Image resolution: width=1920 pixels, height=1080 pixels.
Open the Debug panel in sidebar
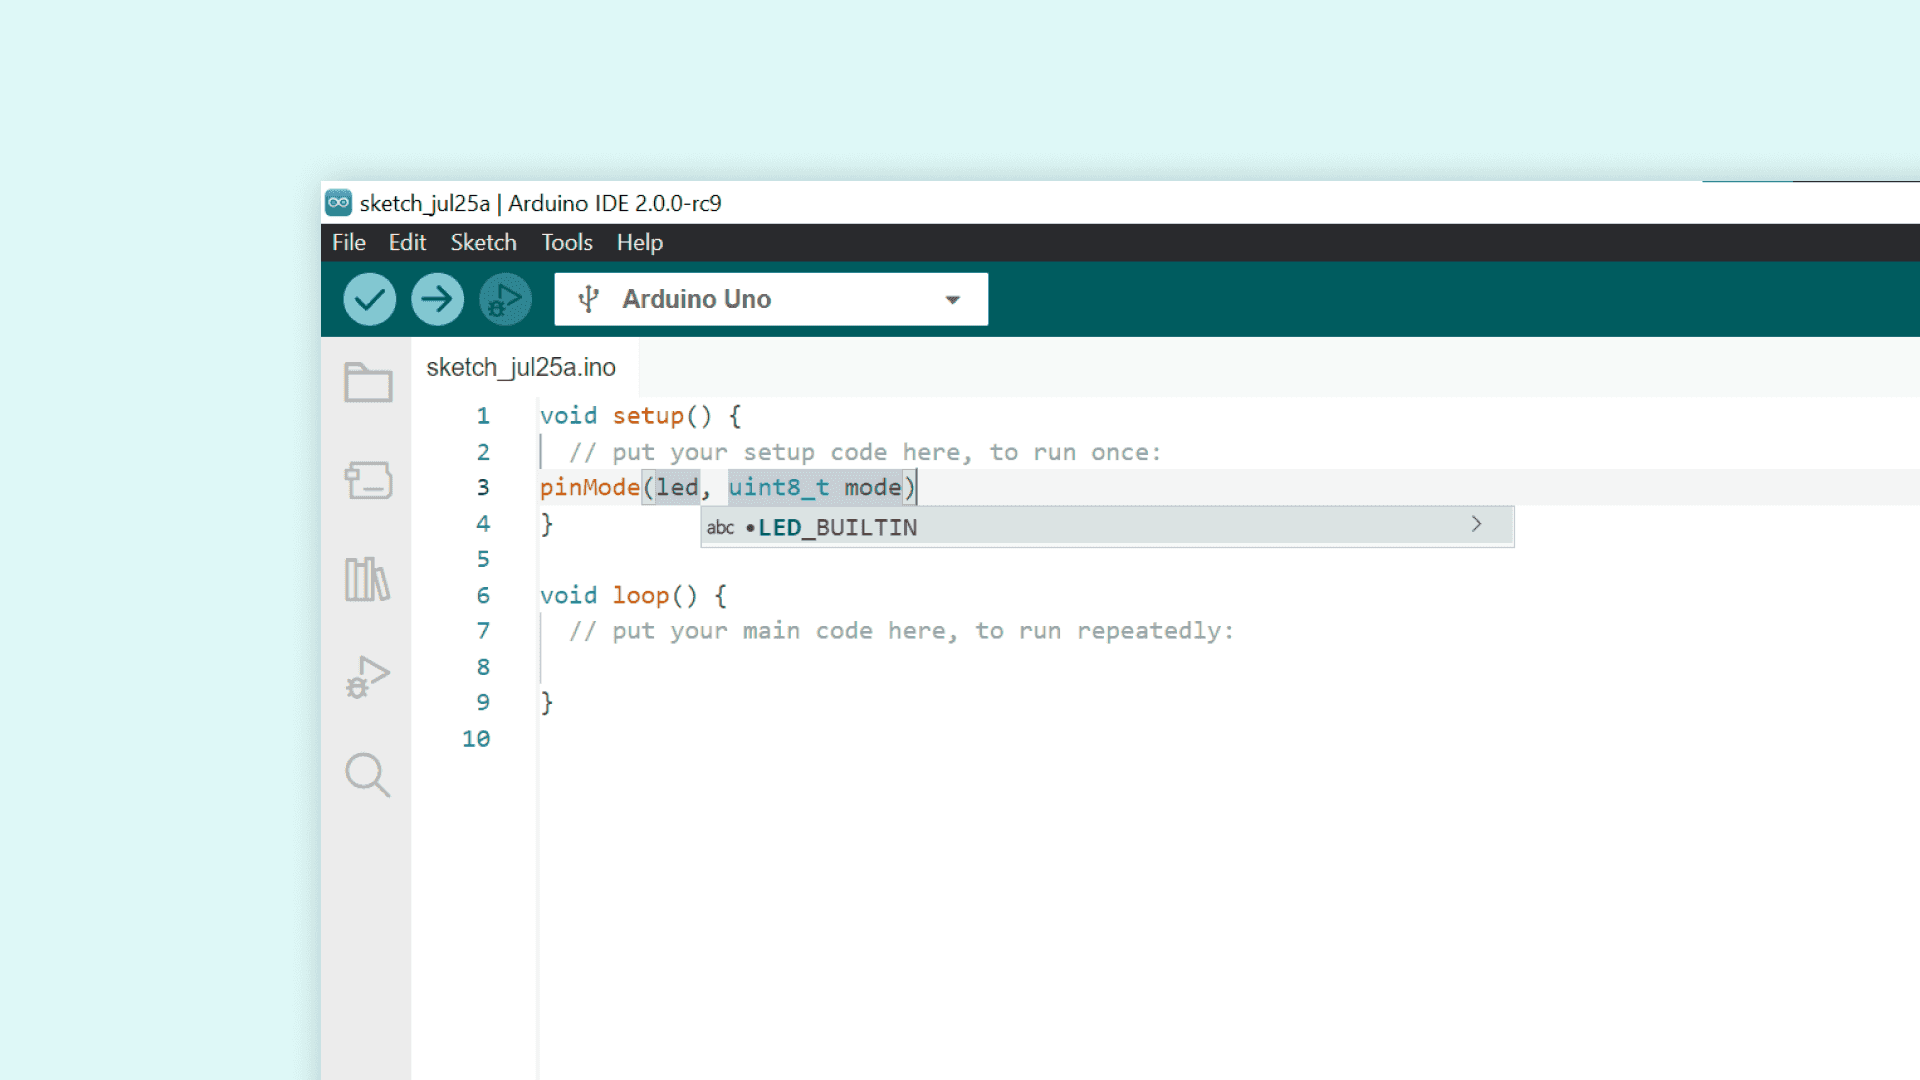point(367,677)
